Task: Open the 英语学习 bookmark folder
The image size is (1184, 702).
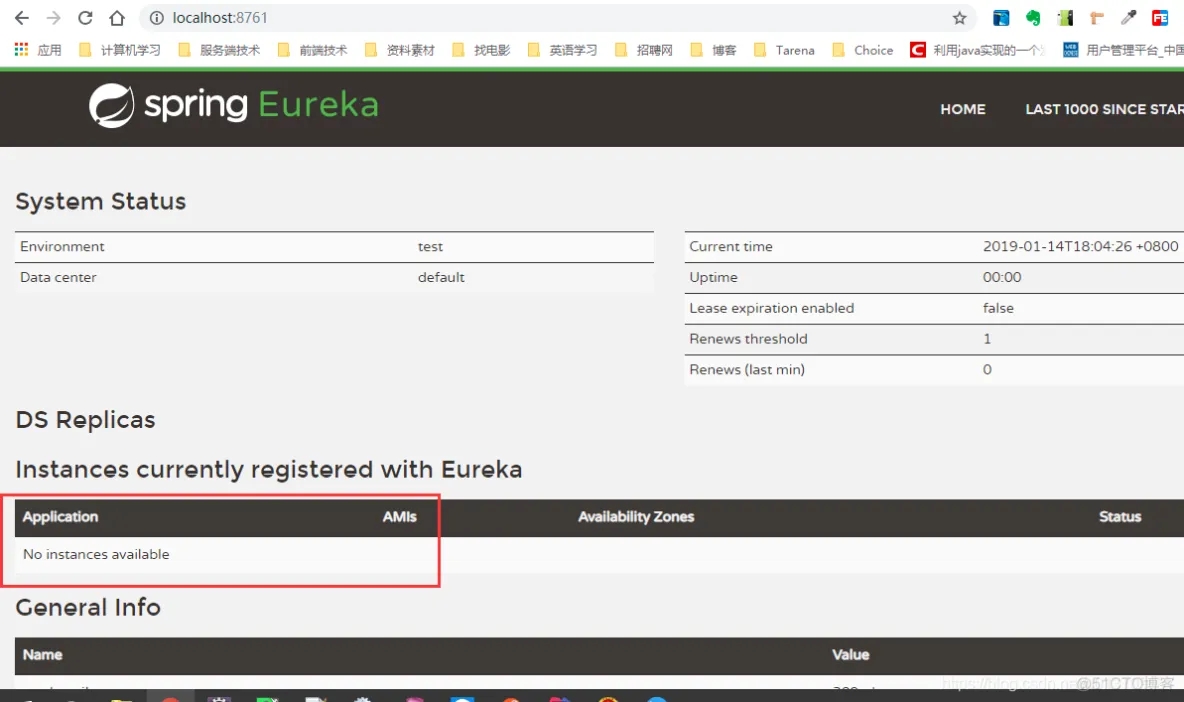Action: (x=563, y=50)
